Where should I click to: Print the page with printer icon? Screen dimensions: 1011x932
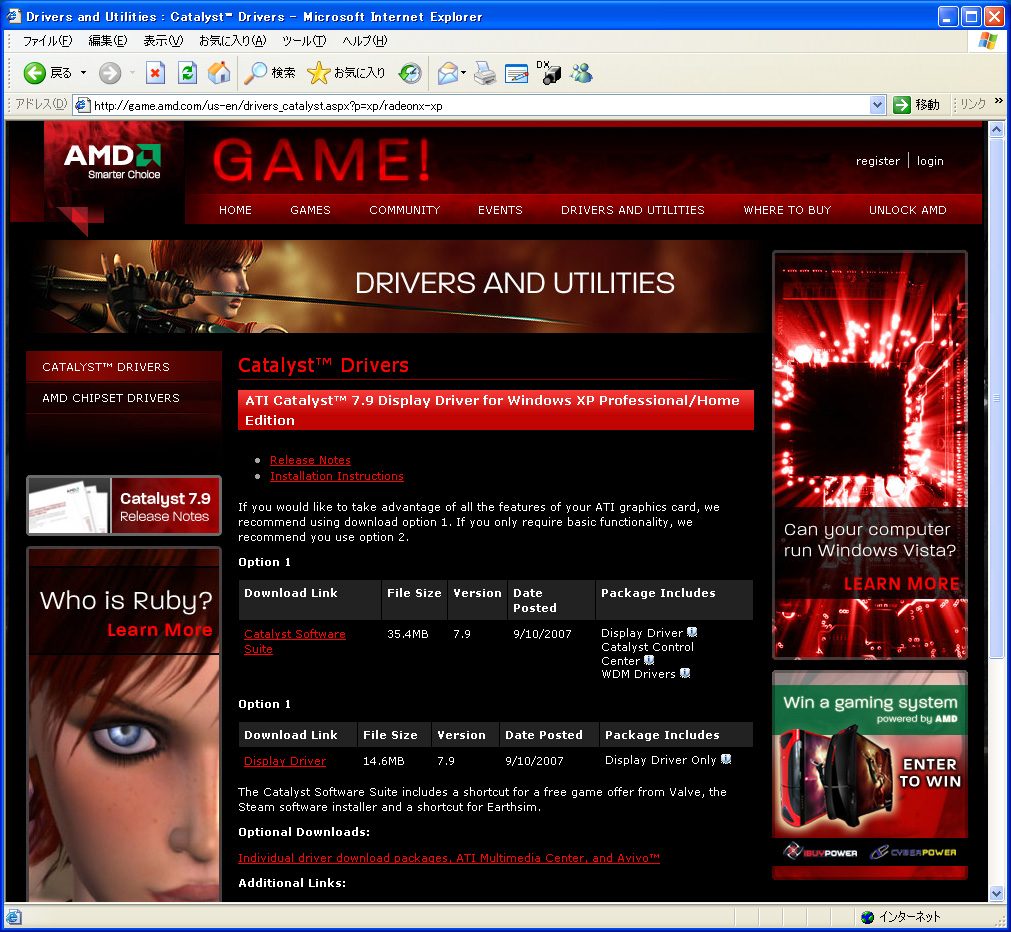point(485,73)
